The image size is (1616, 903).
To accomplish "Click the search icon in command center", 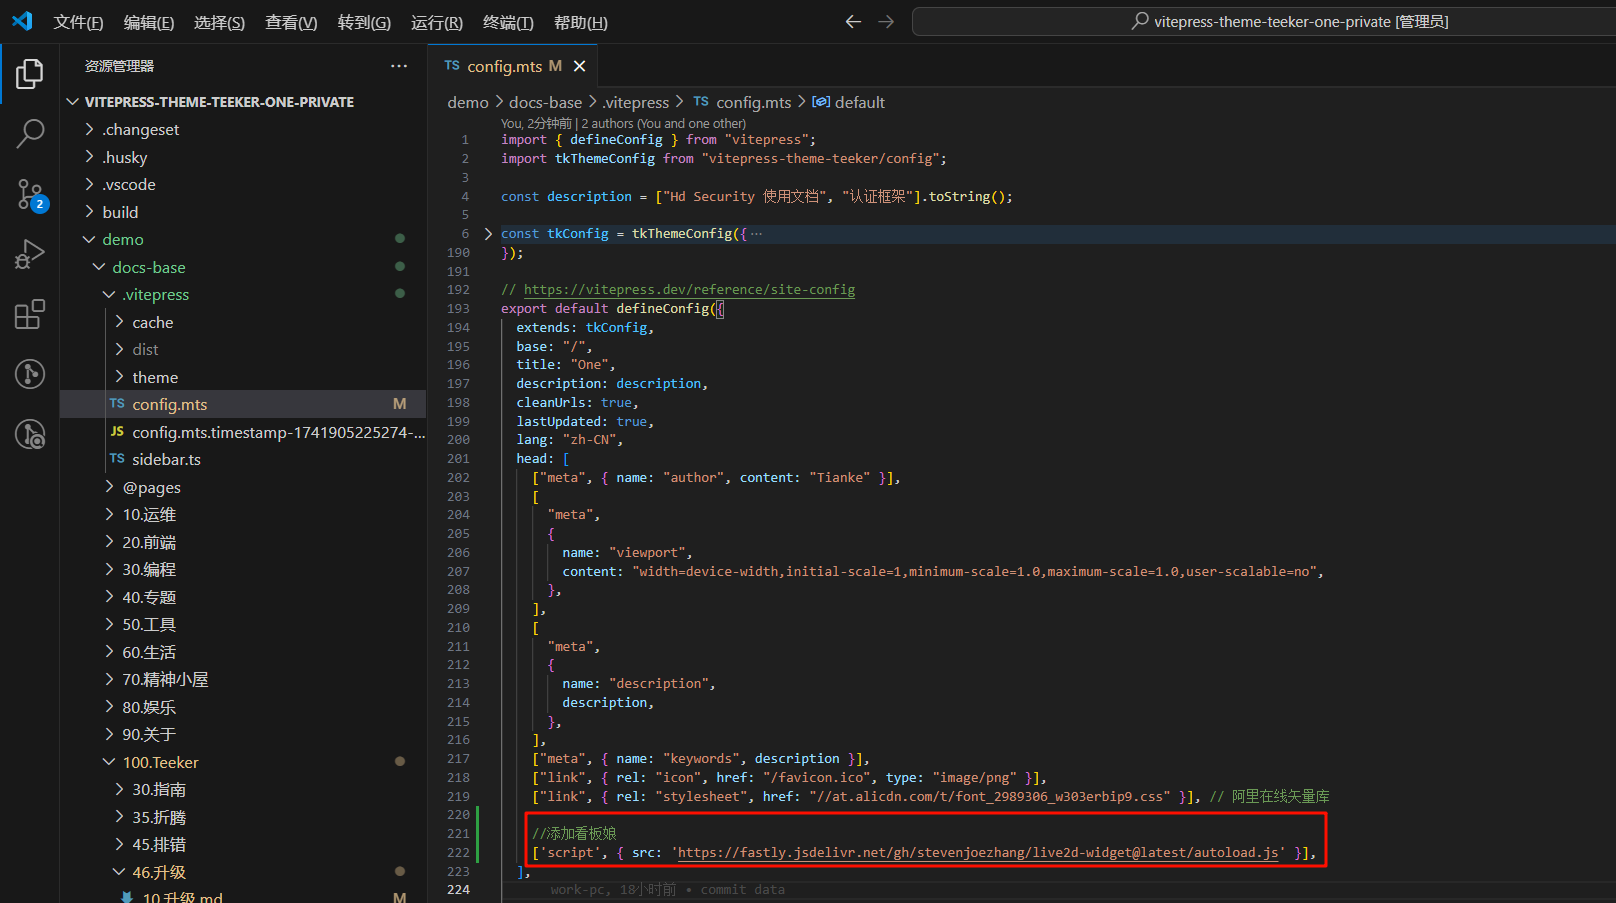I will [1140, 21].
